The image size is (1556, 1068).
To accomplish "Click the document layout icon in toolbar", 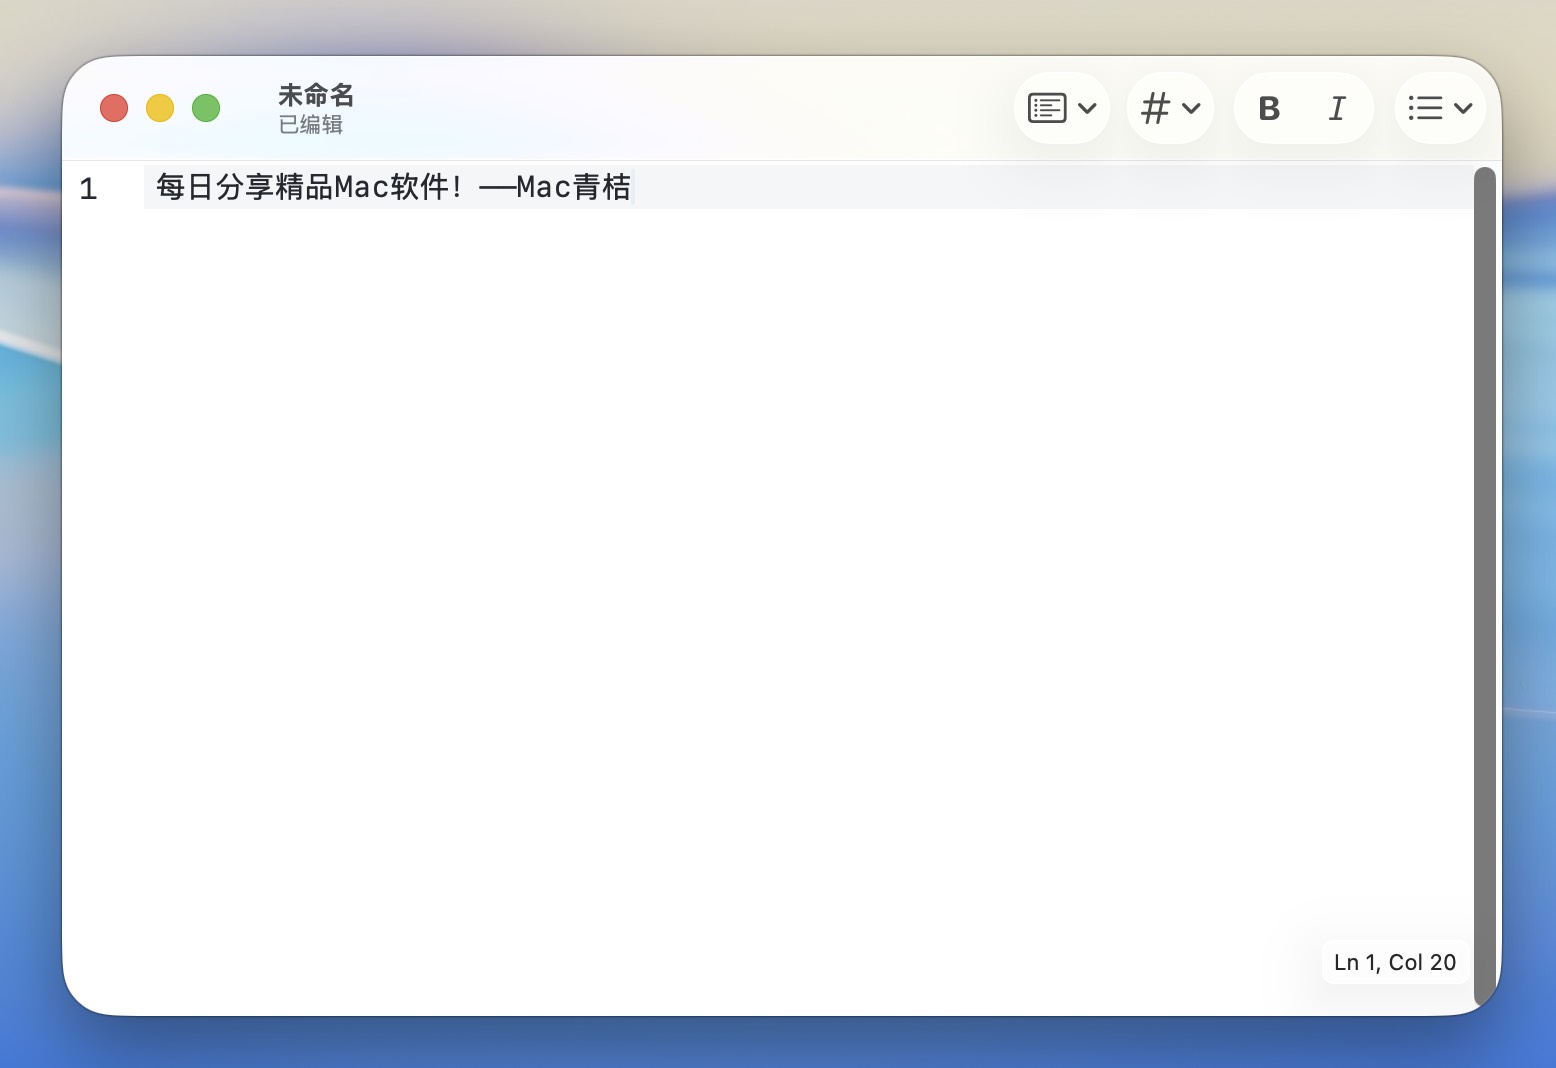I will pyautogui.click(x=1047, y=108).
